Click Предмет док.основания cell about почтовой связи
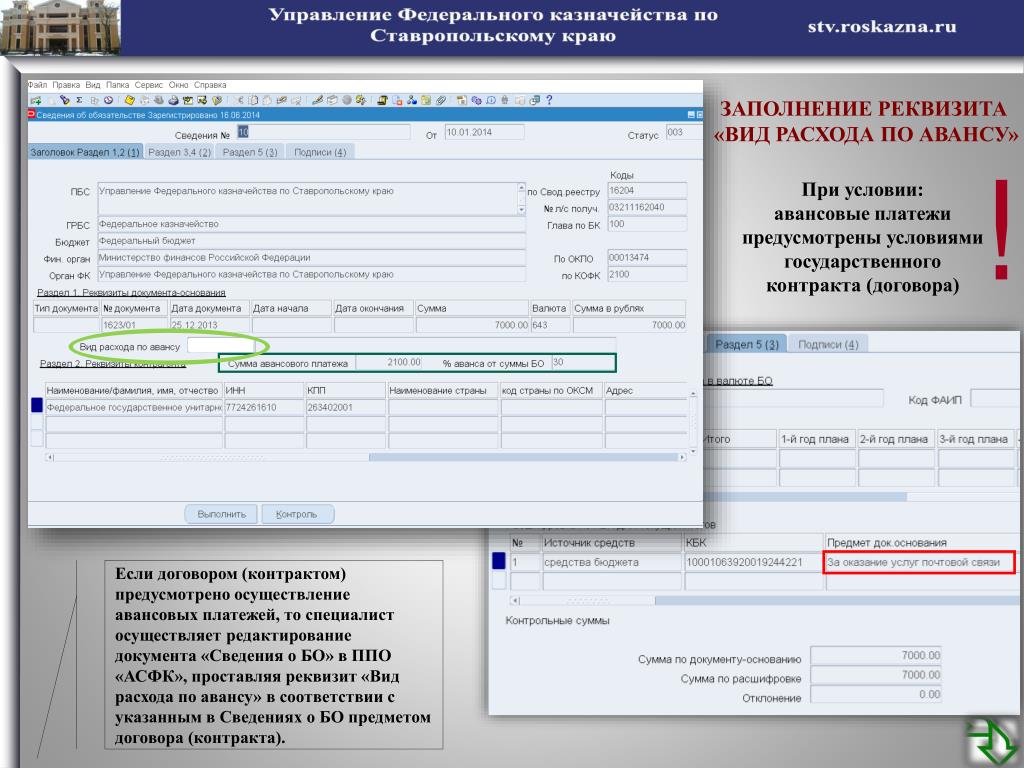Viewport: 1024px width, 768px height. [920, 562]
